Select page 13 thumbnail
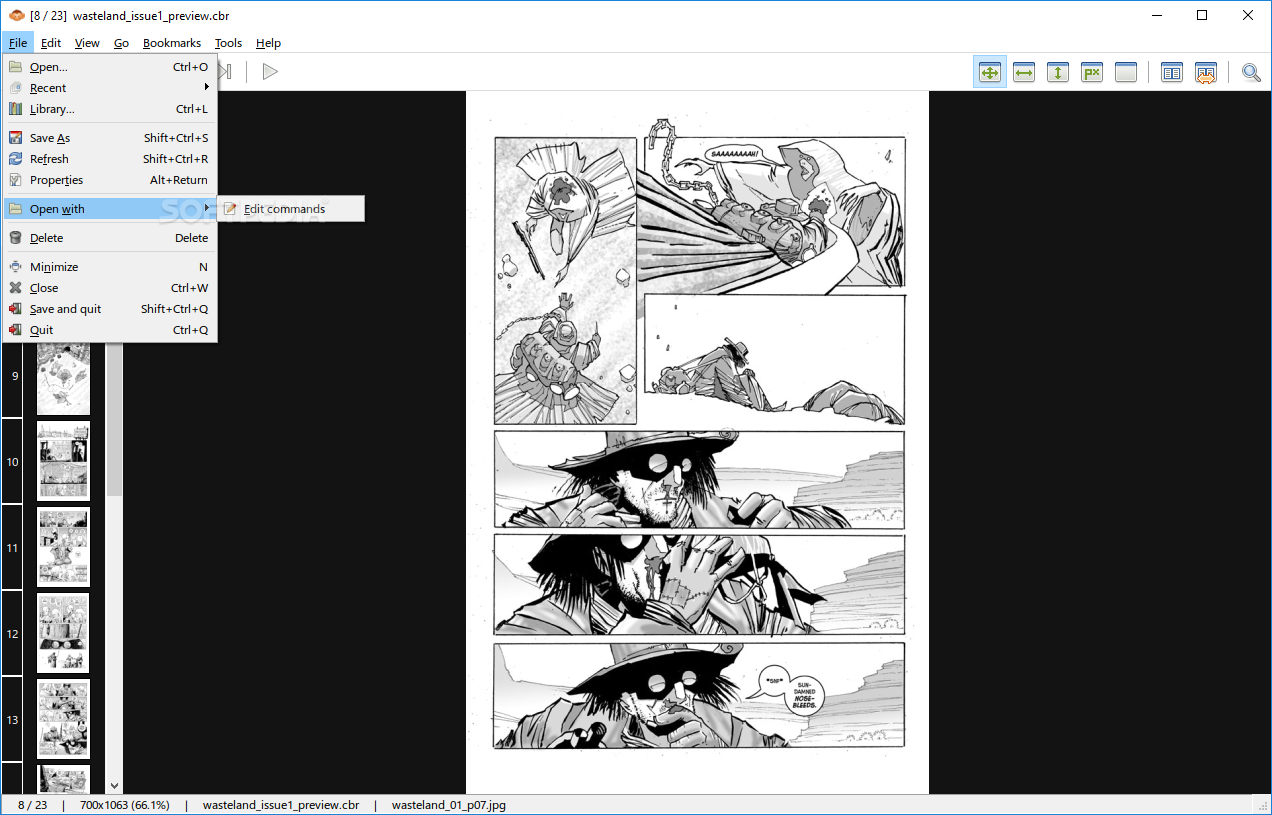 tap(63, 719)
